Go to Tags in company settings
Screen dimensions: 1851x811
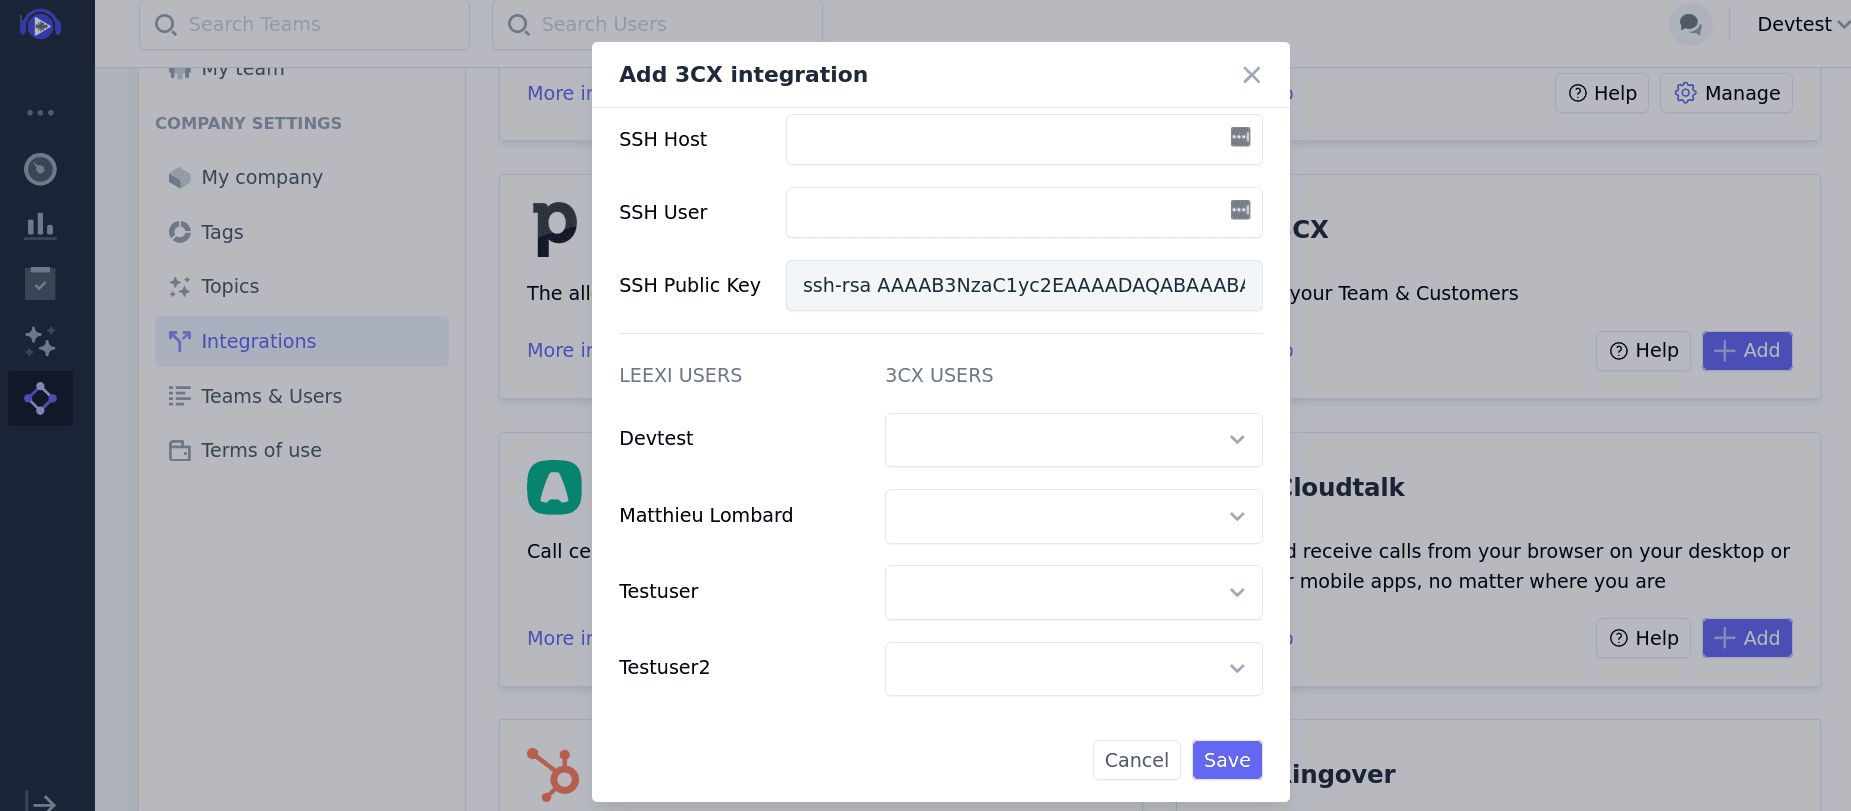click(x=222, y=232)
